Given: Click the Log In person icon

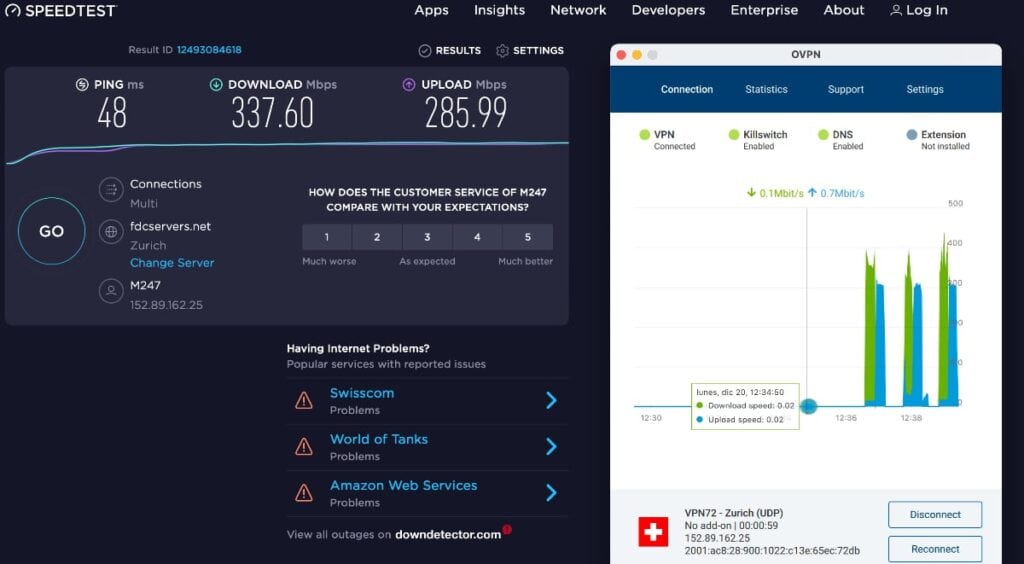Looking at the screenshot, I should click(896, 10).
